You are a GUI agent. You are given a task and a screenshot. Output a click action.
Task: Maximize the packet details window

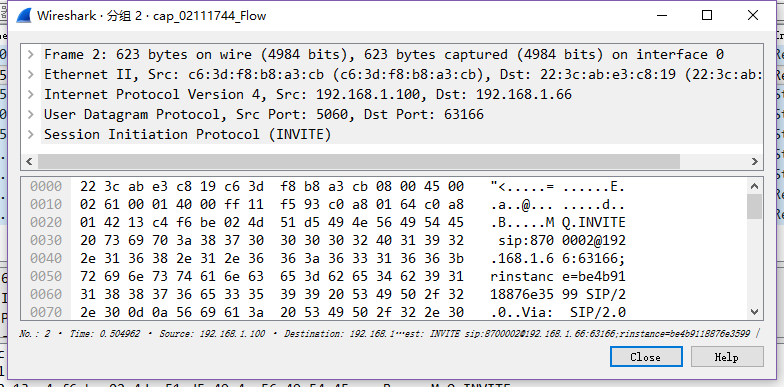pos(707,16)
